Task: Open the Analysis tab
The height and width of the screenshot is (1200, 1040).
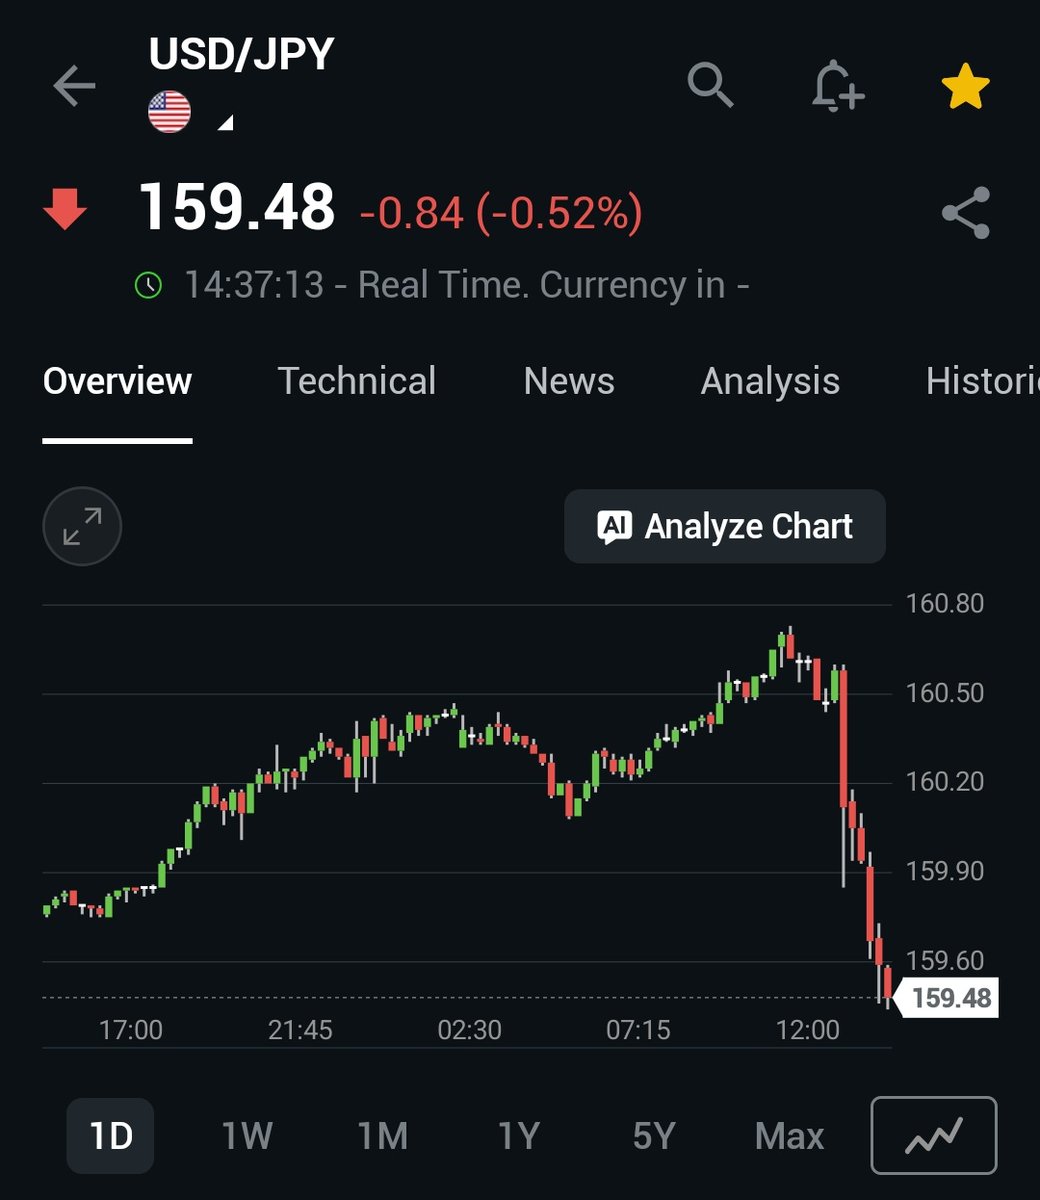Action: click(x=770, y=381)
